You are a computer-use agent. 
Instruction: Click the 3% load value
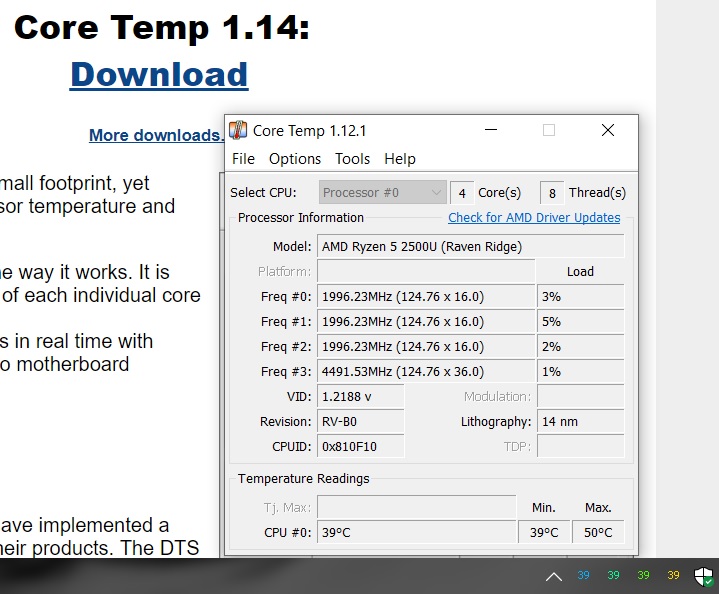[581, 296]
